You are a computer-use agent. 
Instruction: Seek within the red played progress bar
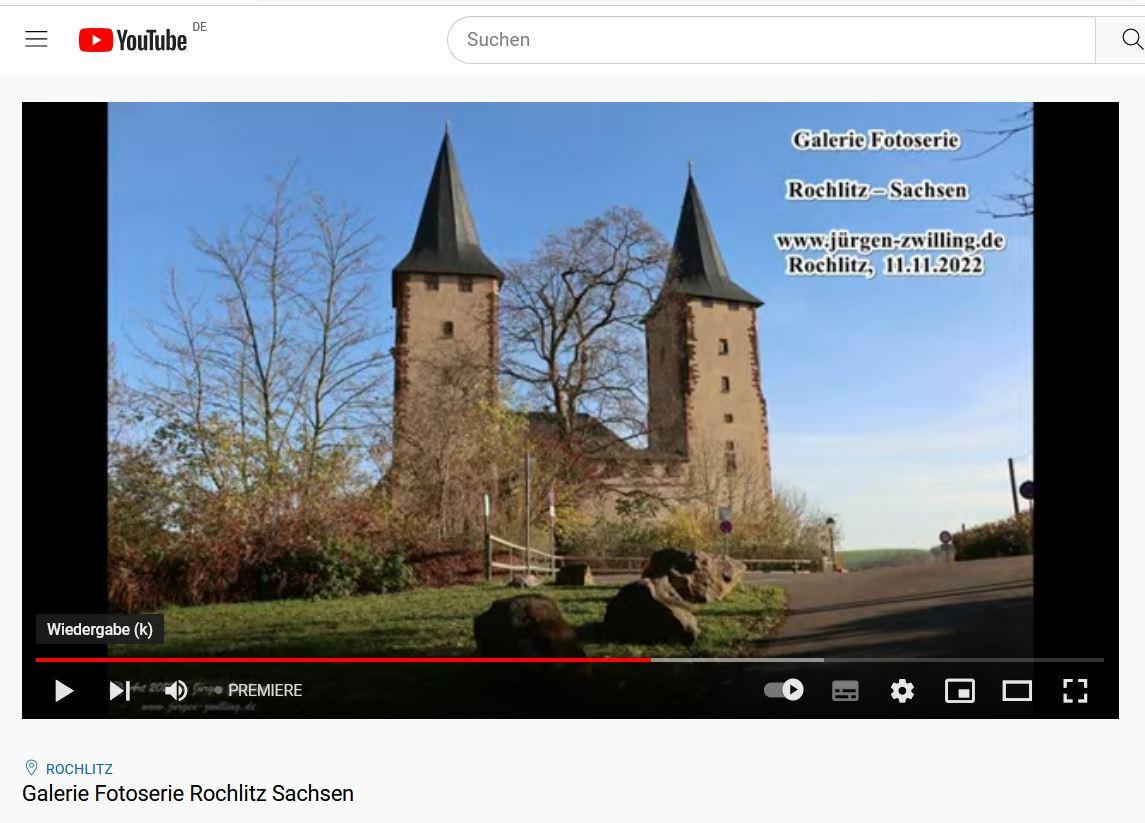coord(340,660)
